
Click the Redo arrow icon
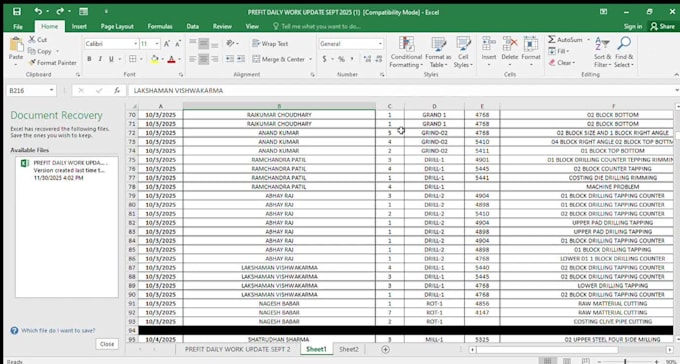pos(60,12)
